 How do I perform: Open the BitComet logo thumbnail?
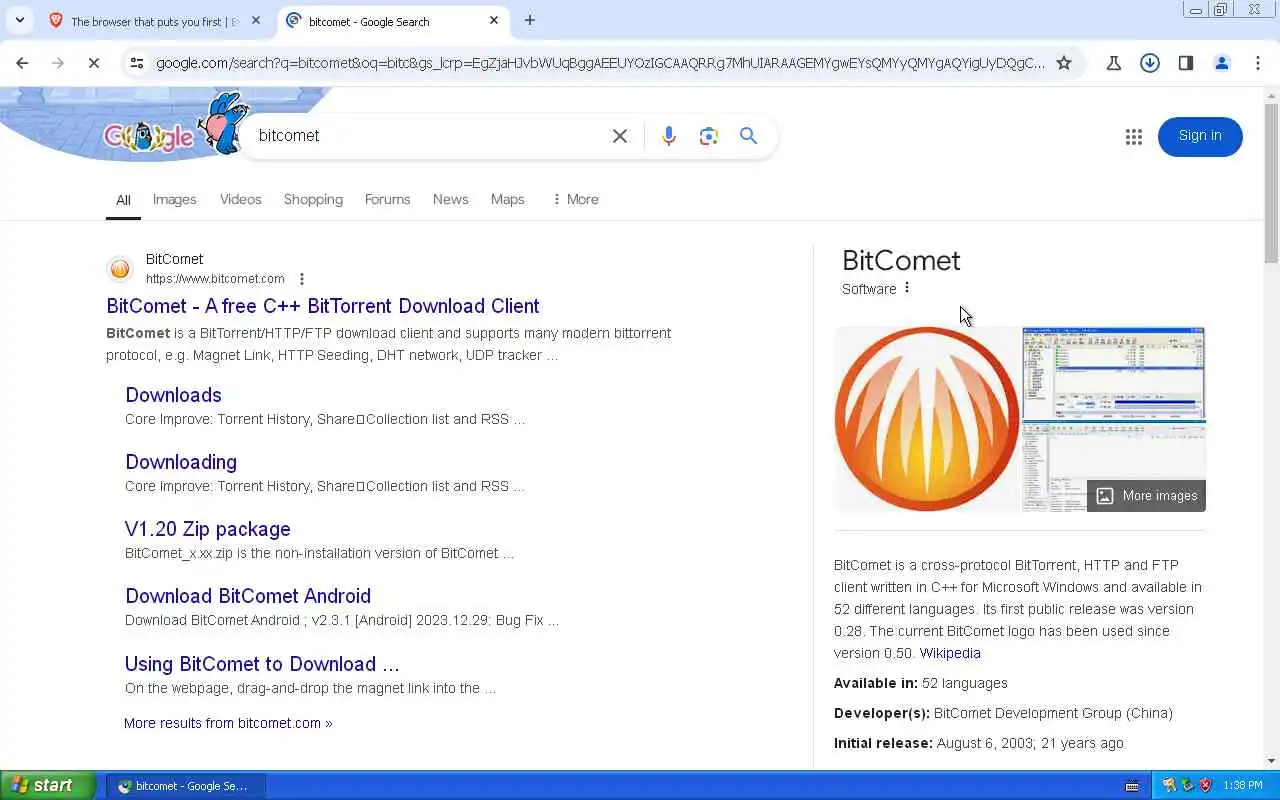(x=926, y=419)
